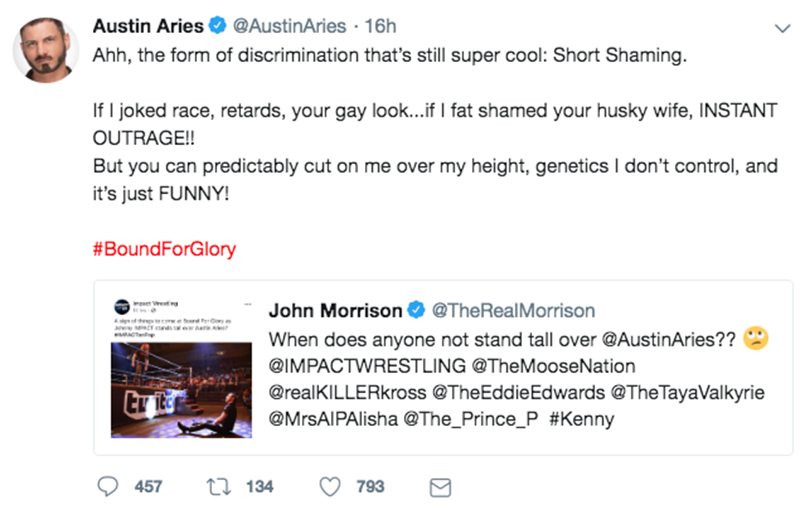Open the #BoundForGlory hashtag
800x510 pixels.
pos(164,249)
